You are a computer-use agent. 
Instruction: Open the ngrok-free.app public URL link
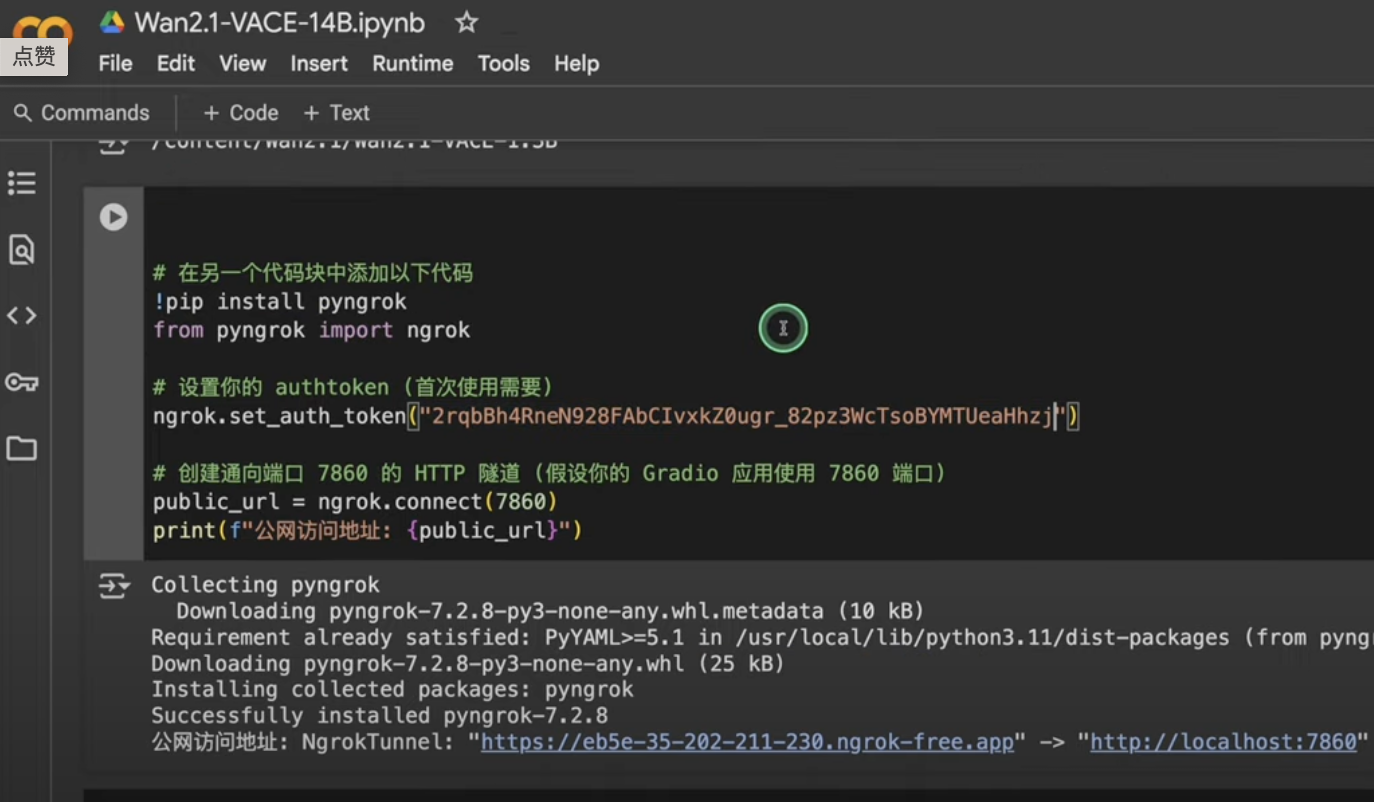click(747, 742)
